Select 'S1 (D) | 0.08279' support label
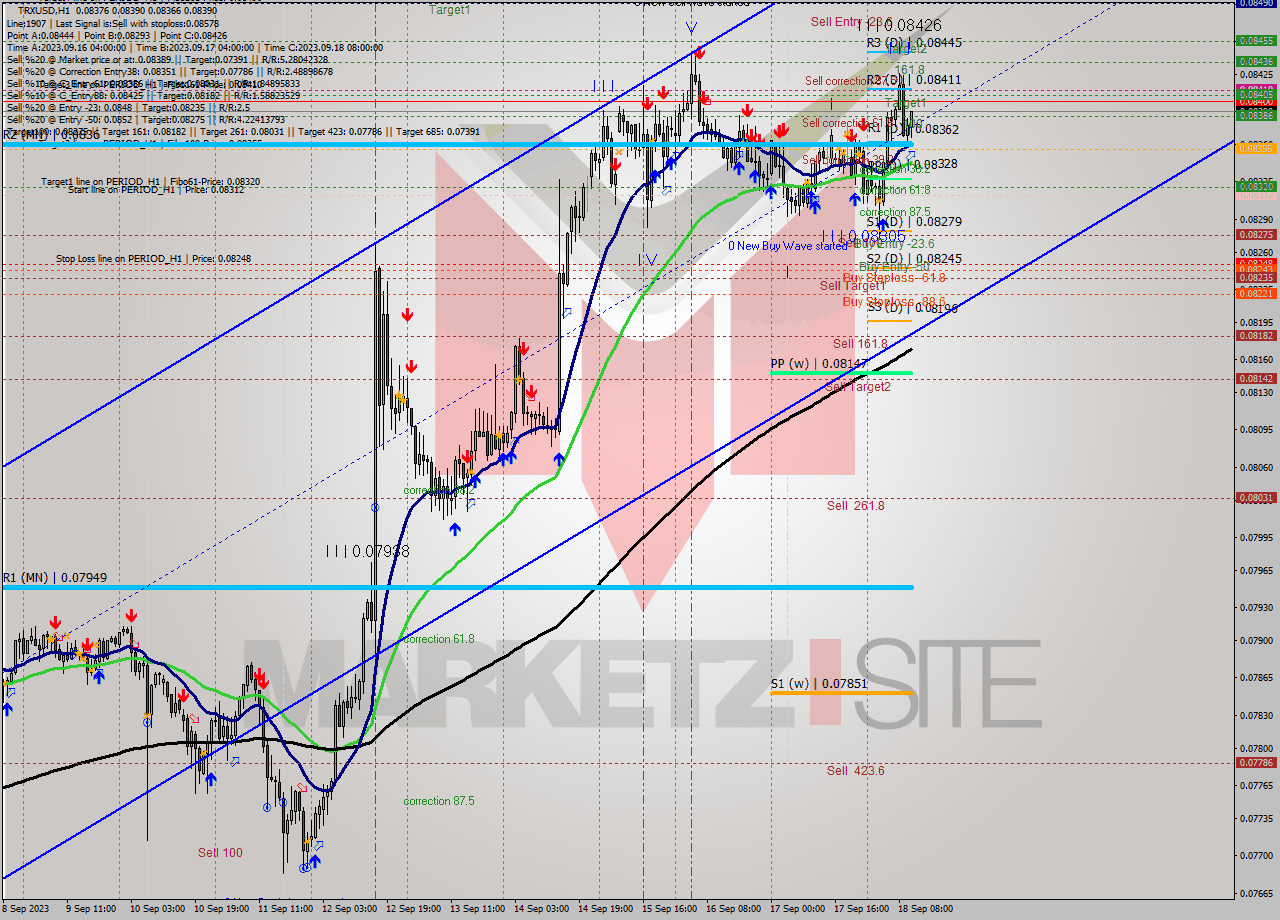Viewport: 1280px width, 920px height. (914, 222)
